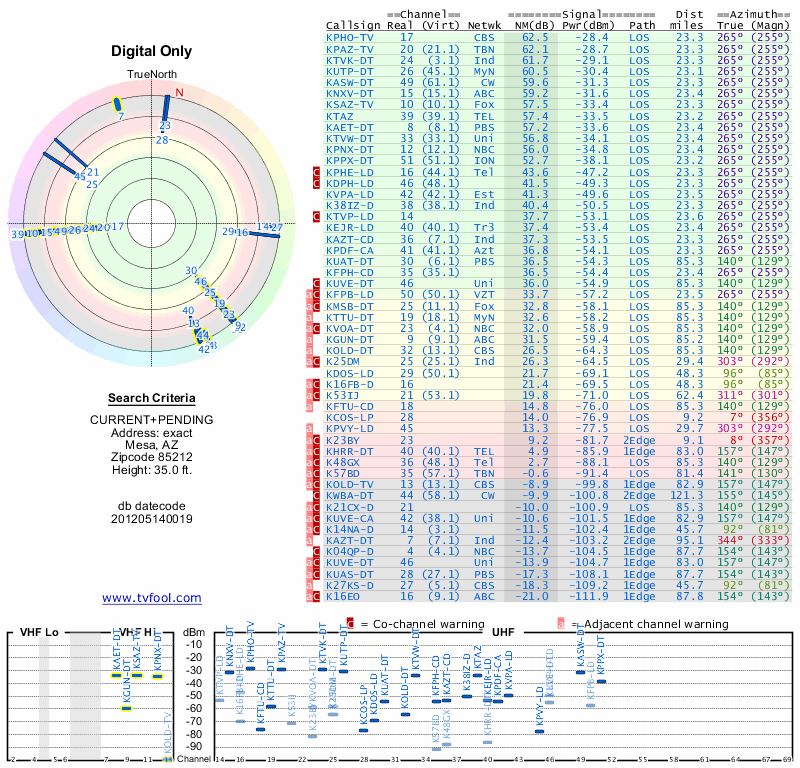Click the adjacent-channel badge beside KOLD-DT

coord(309,351)
